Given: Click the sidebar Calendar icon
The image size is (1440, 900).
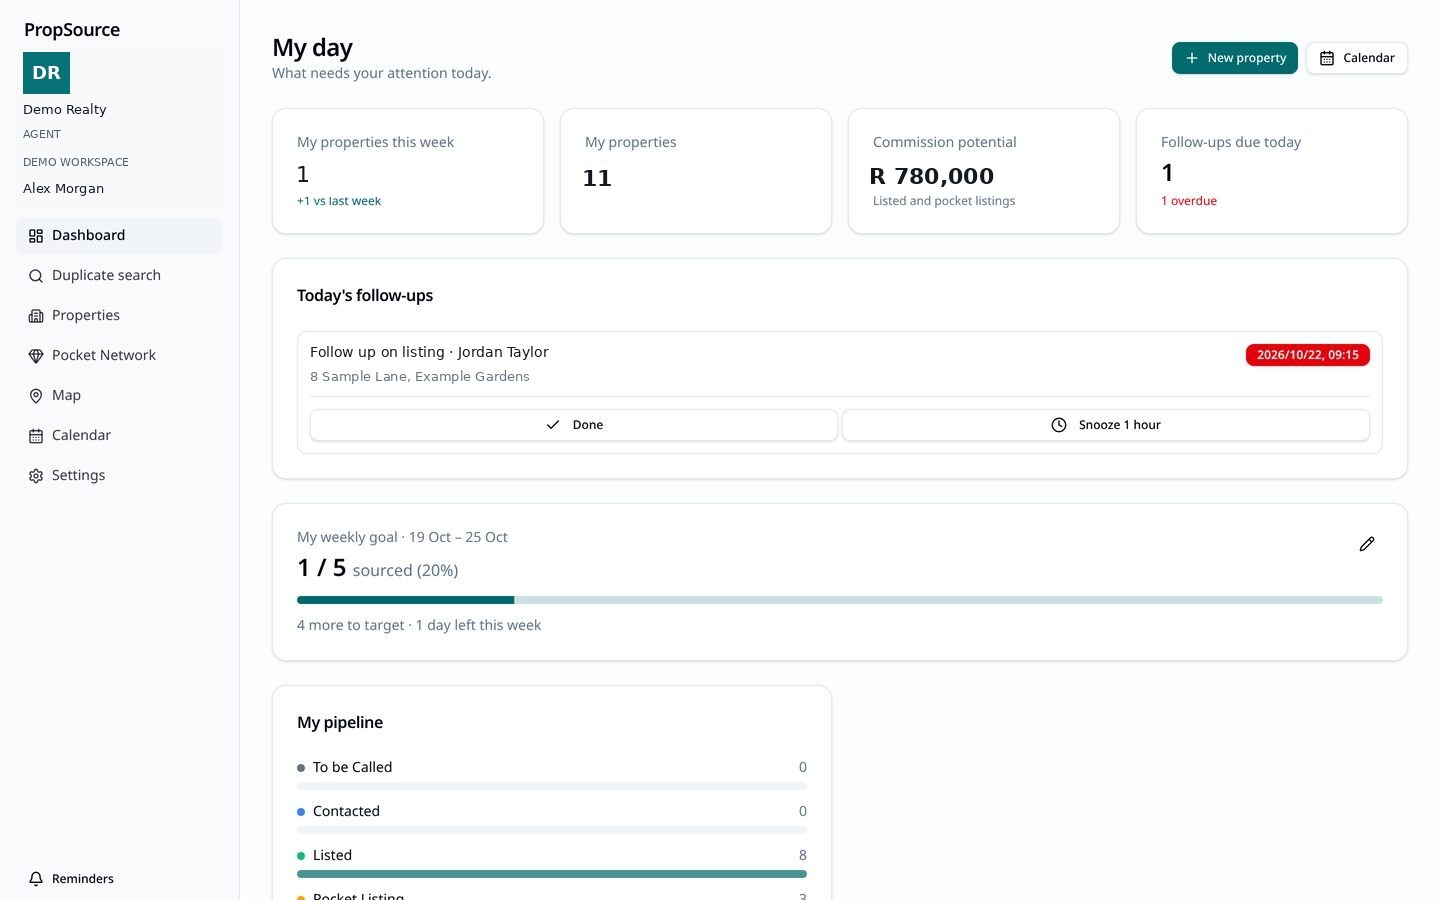Looking at the screenshot, I should coord(36,436).
